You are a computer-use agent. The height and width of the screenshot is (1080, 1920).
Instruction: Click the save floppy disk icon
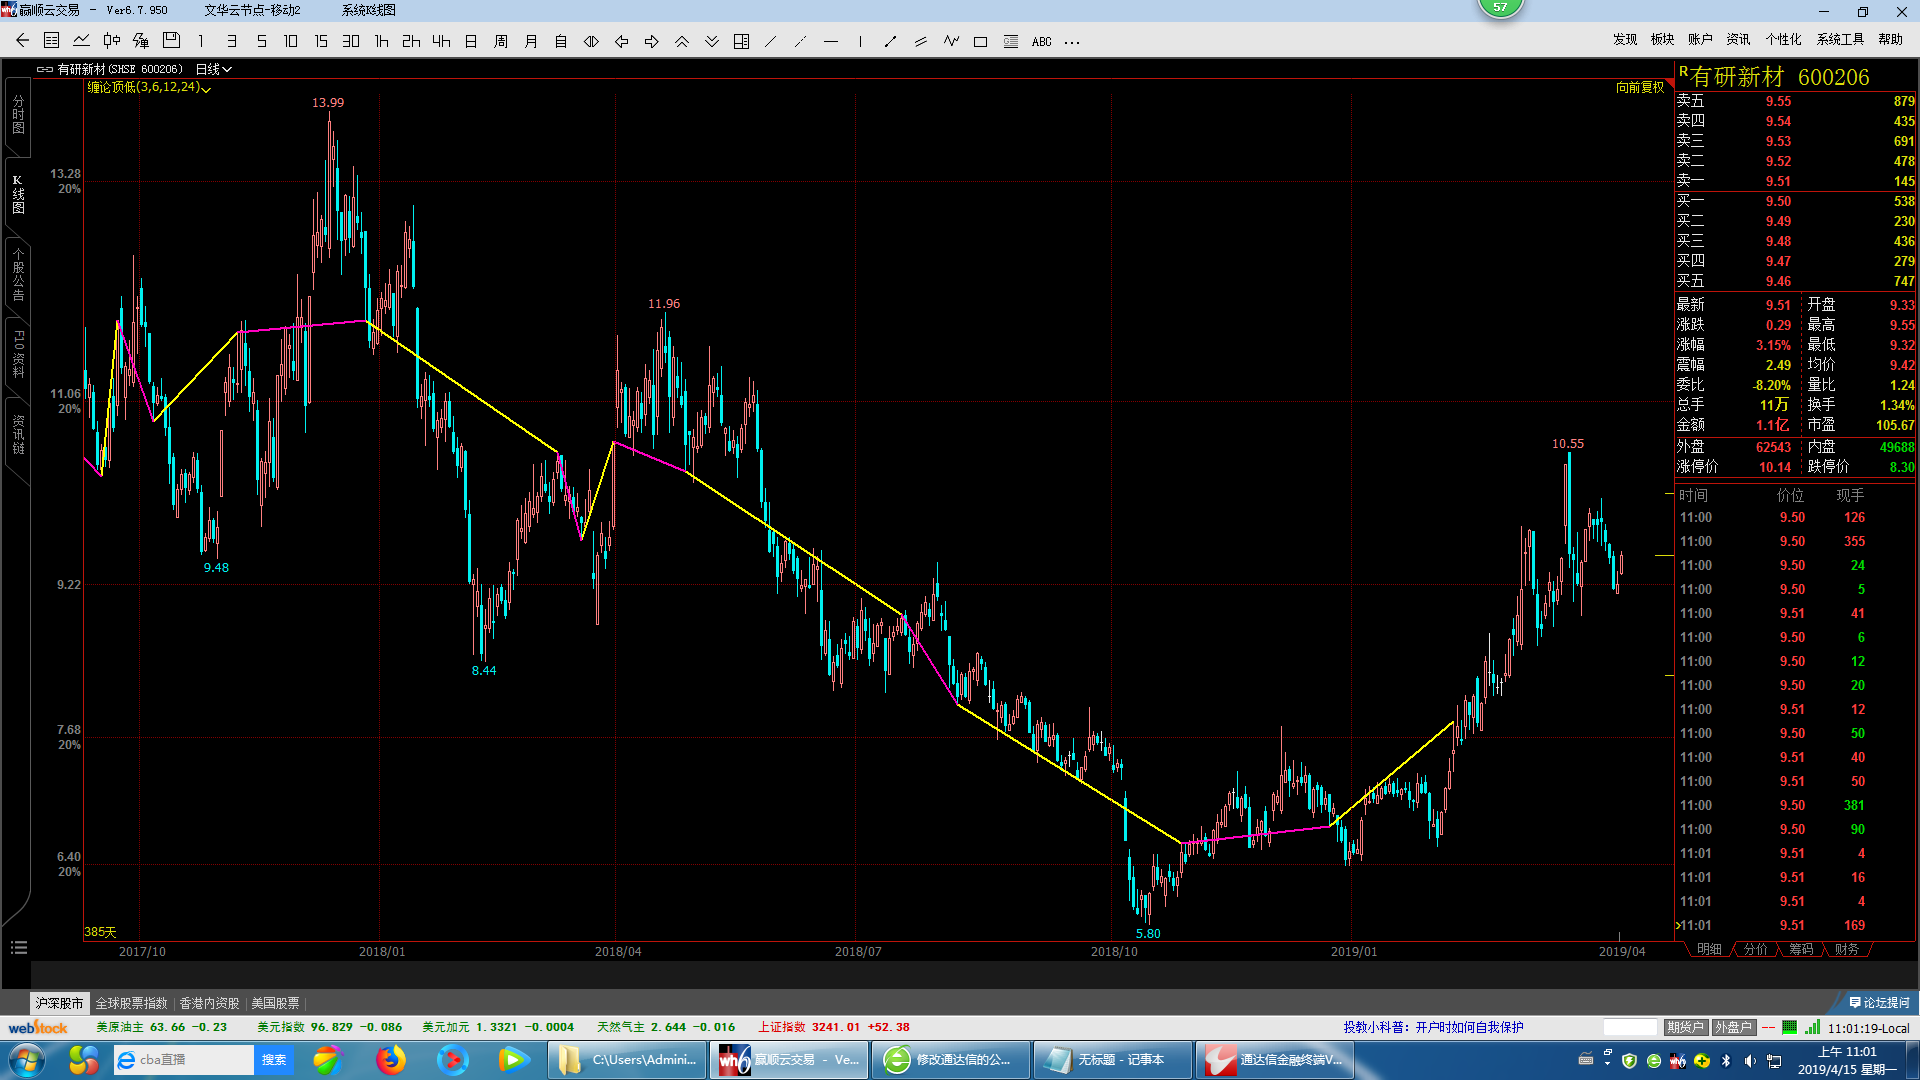coord(171,41)
